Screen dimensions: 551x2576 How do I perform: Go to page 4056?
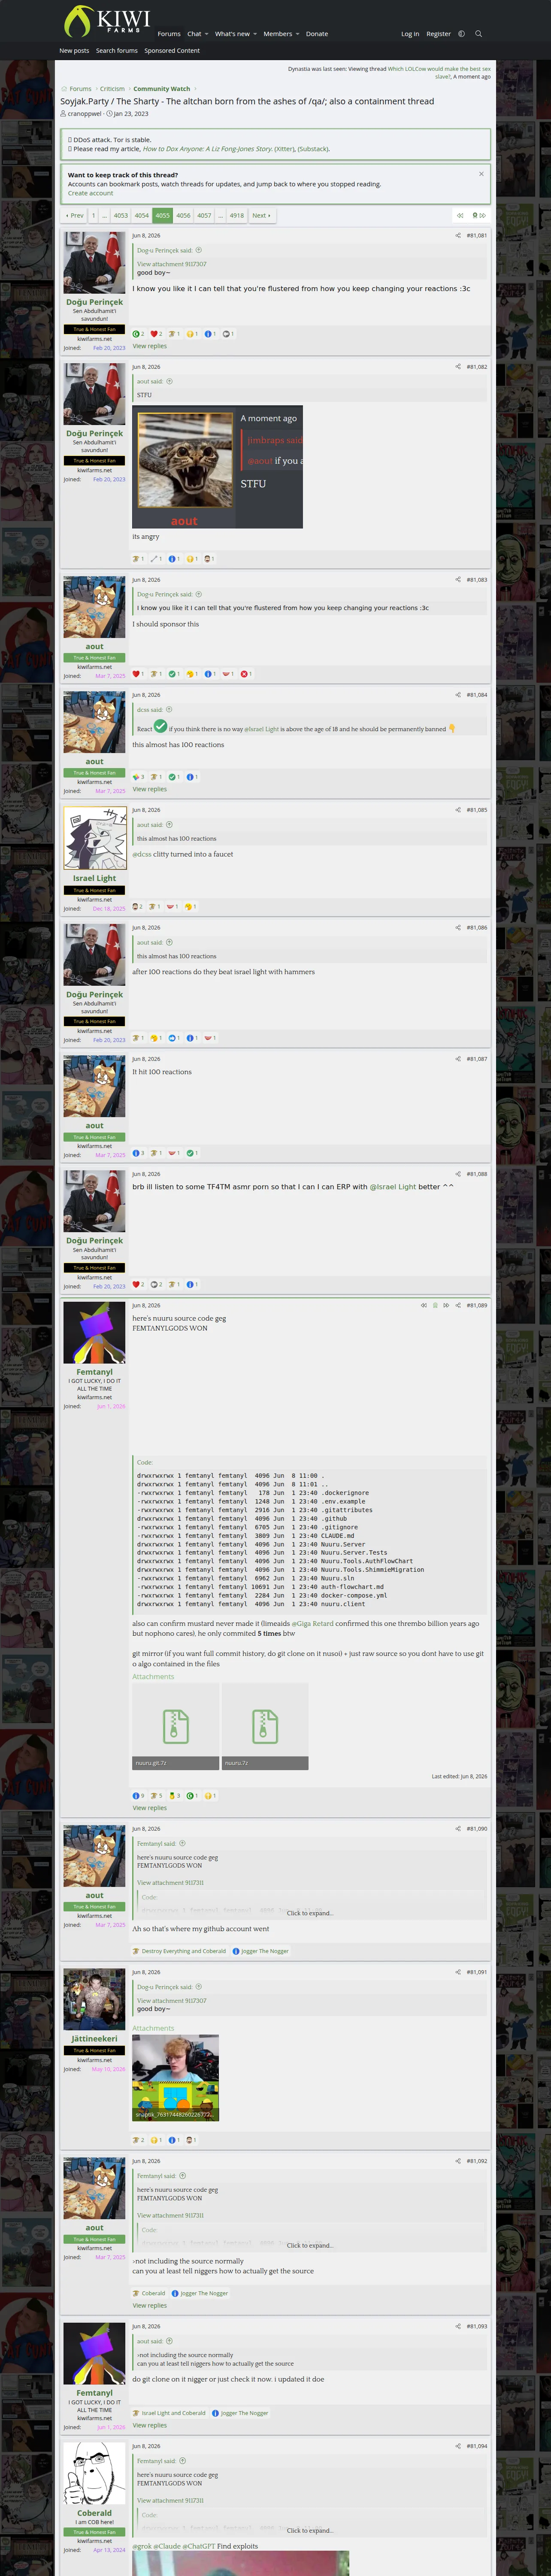tap(183, 215)
